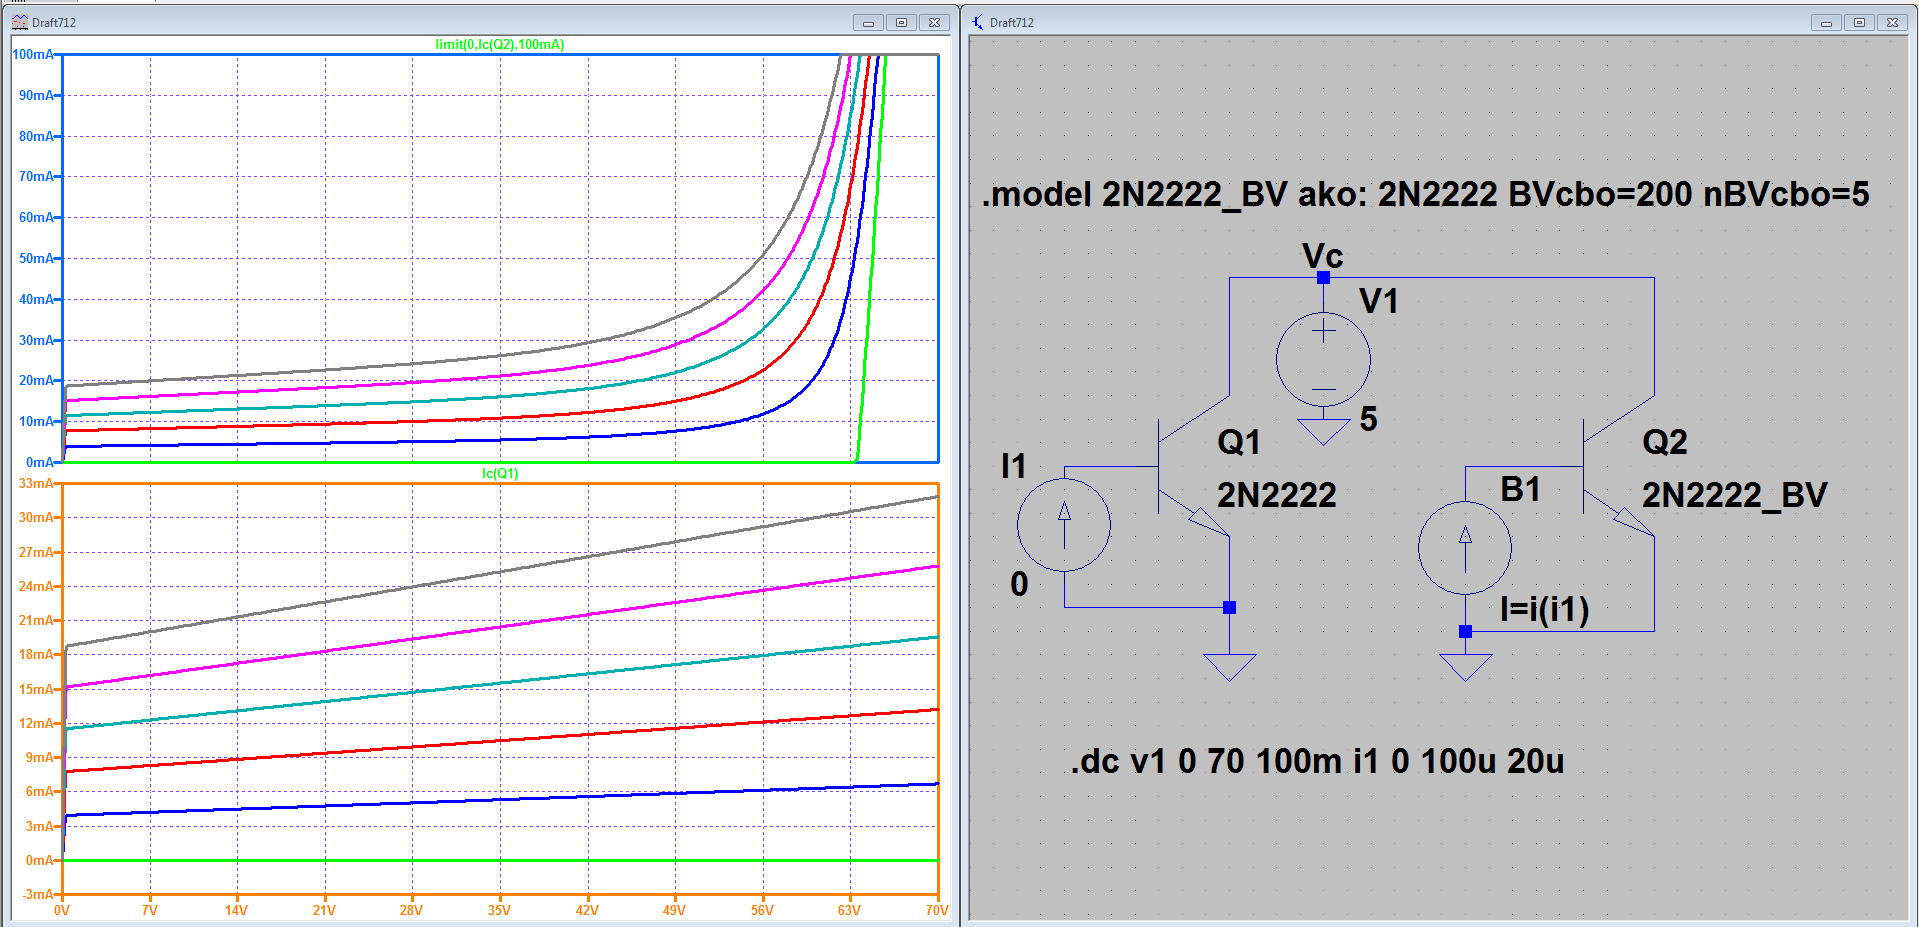Select the I1 current source symbol

tap(1064, 525)
